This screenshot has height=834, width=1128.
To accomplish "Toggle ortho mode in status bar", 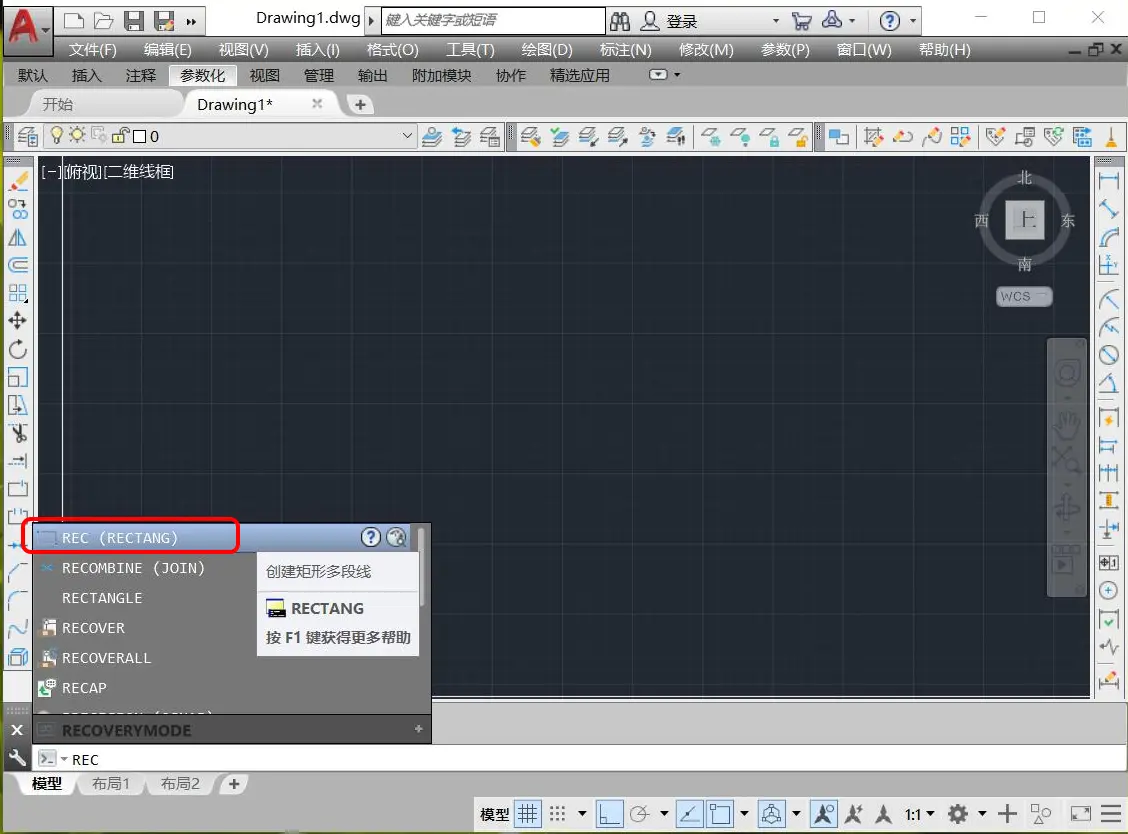I will click(x=609, y=813).
